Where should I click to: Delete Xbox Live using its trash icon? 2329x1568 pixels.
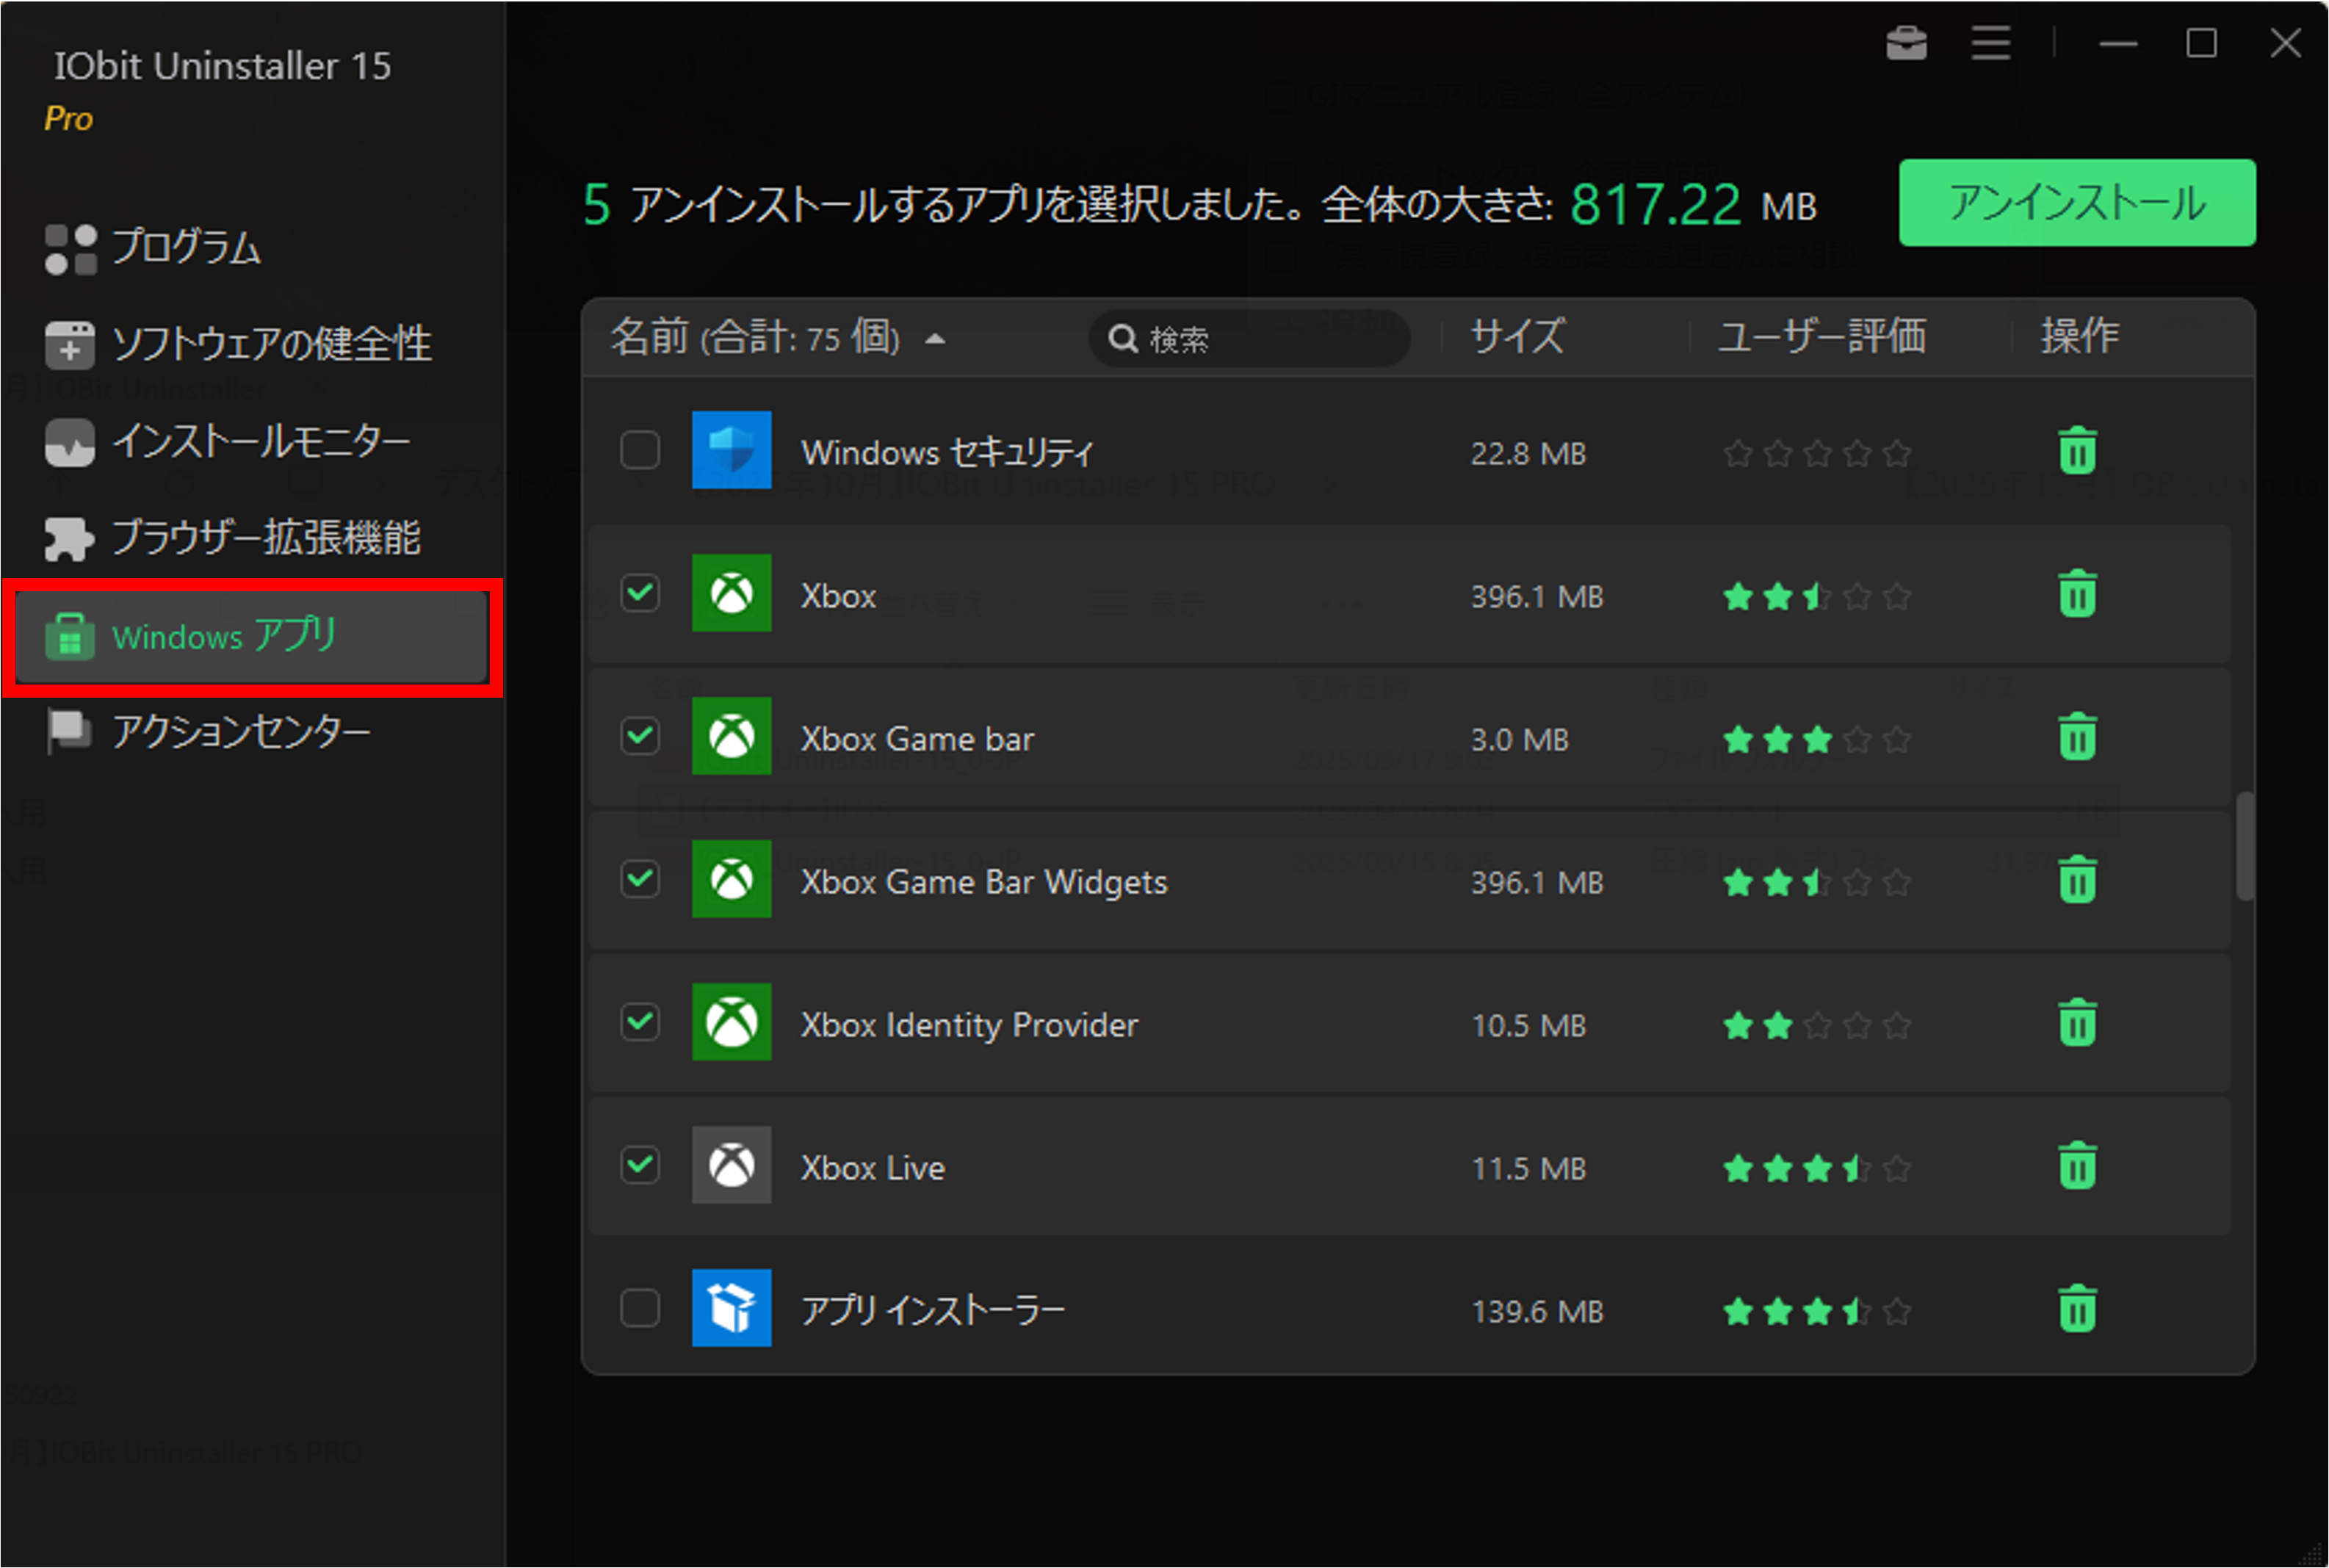pyautogui.click(x=2076, y=1166)
